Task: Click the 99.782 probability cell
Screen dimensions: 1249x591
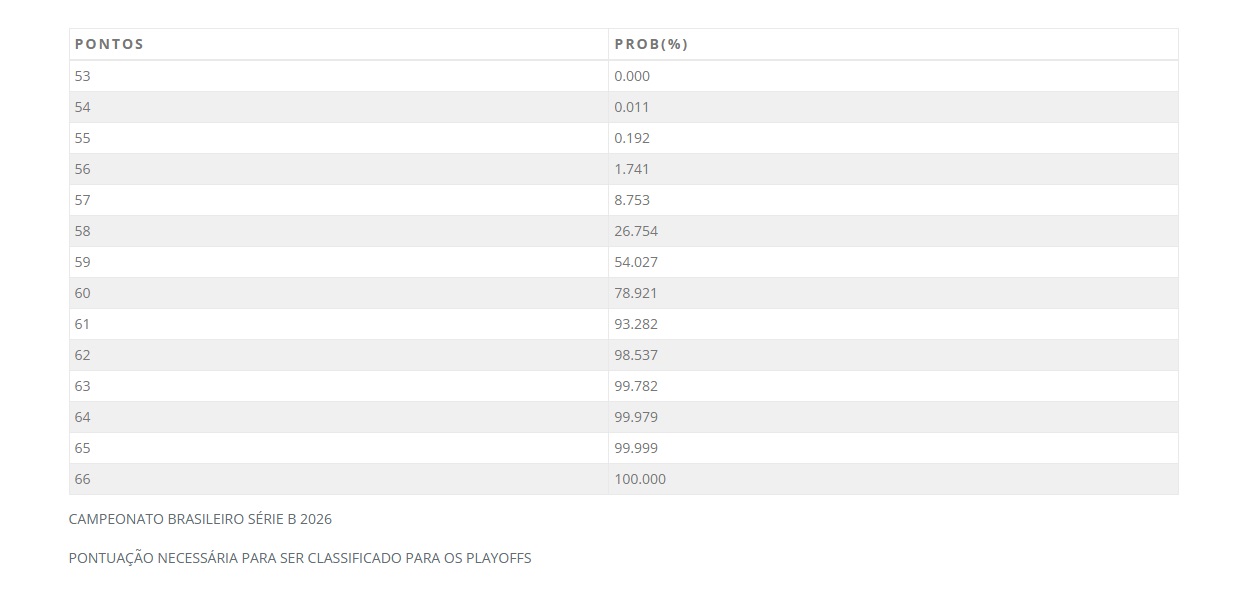Action: 893,386
